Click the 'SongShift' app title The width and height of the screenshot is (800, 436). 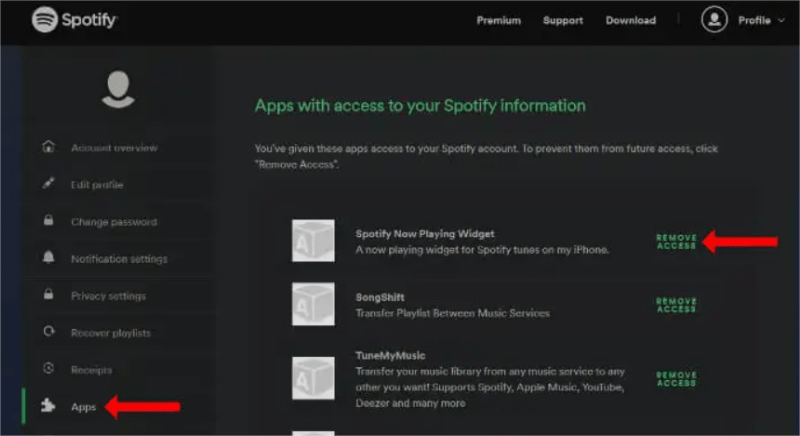click(380, 297)
